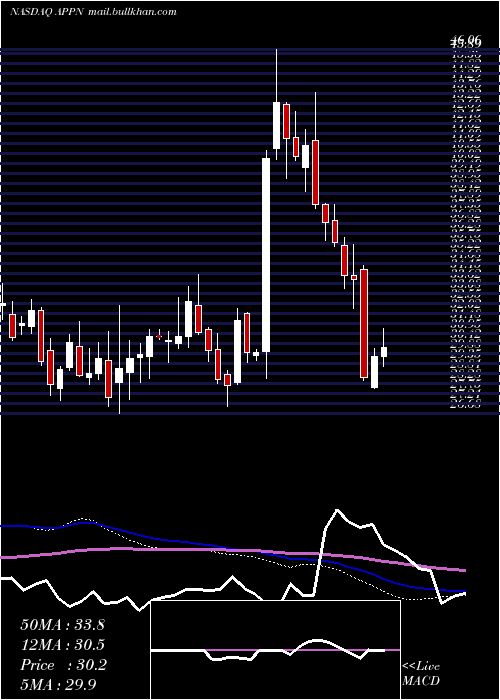Click the 'Price : 30.2' label
500x700 pixels.
tap(63, 665)
